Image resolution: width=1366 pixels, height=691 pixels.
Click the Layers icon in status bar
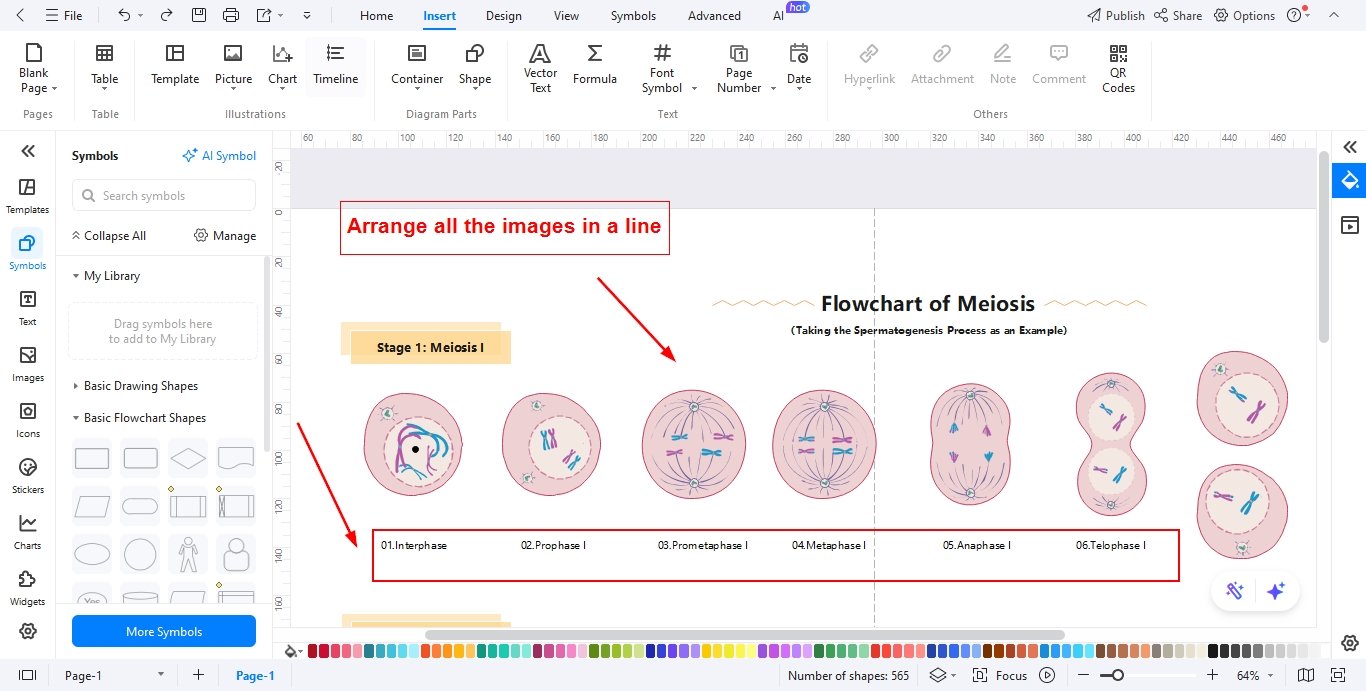click(x=937, y=675)
